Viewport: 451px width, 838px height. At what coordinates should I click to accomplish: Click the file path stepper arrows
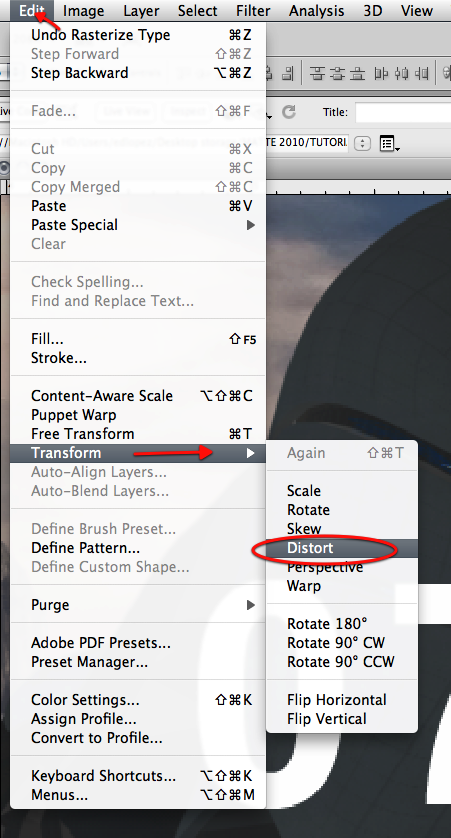(x=362, y=143)
